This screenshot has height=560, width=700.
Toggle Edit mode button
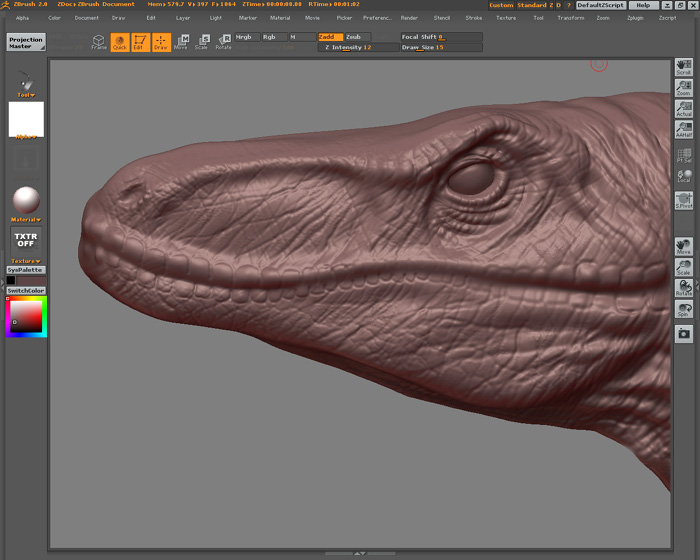(x=140, y=42)
